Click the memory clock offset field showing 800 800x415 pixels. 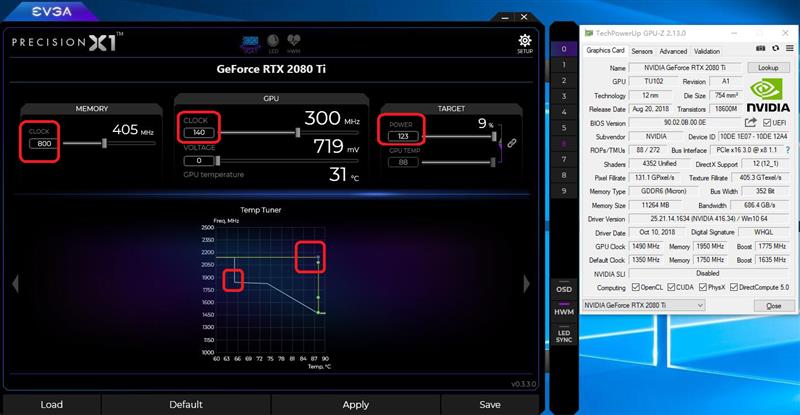click(x=44, y=144)
